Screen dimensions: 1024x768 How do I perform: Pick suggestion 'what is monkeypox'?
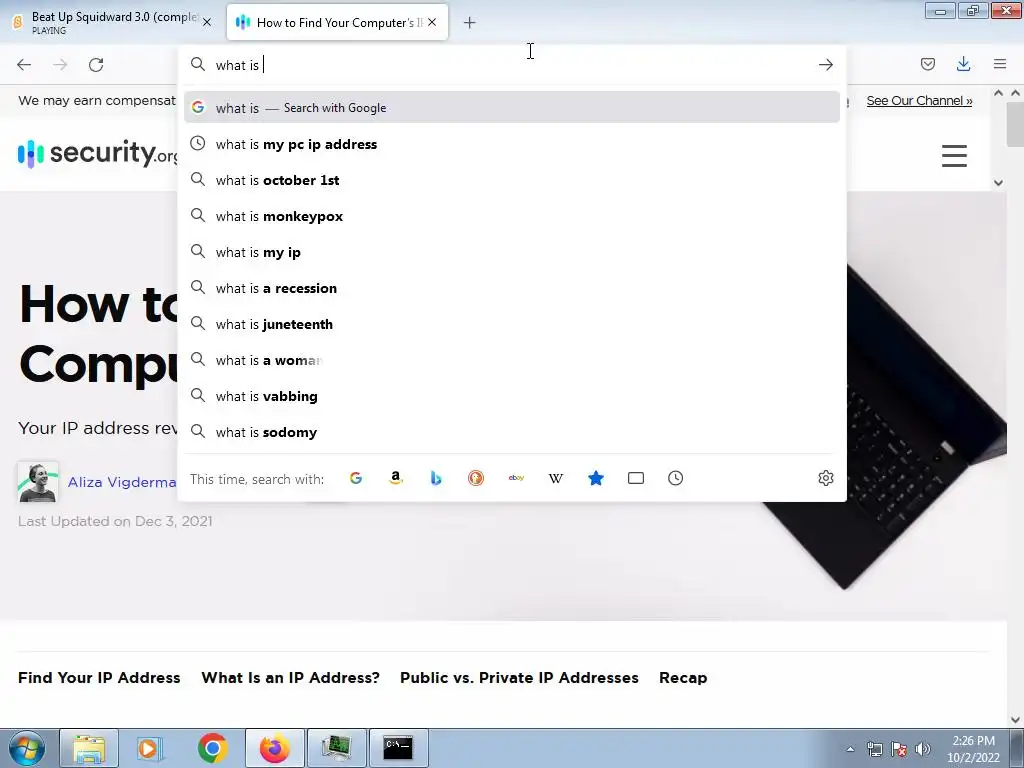(511, 216)
